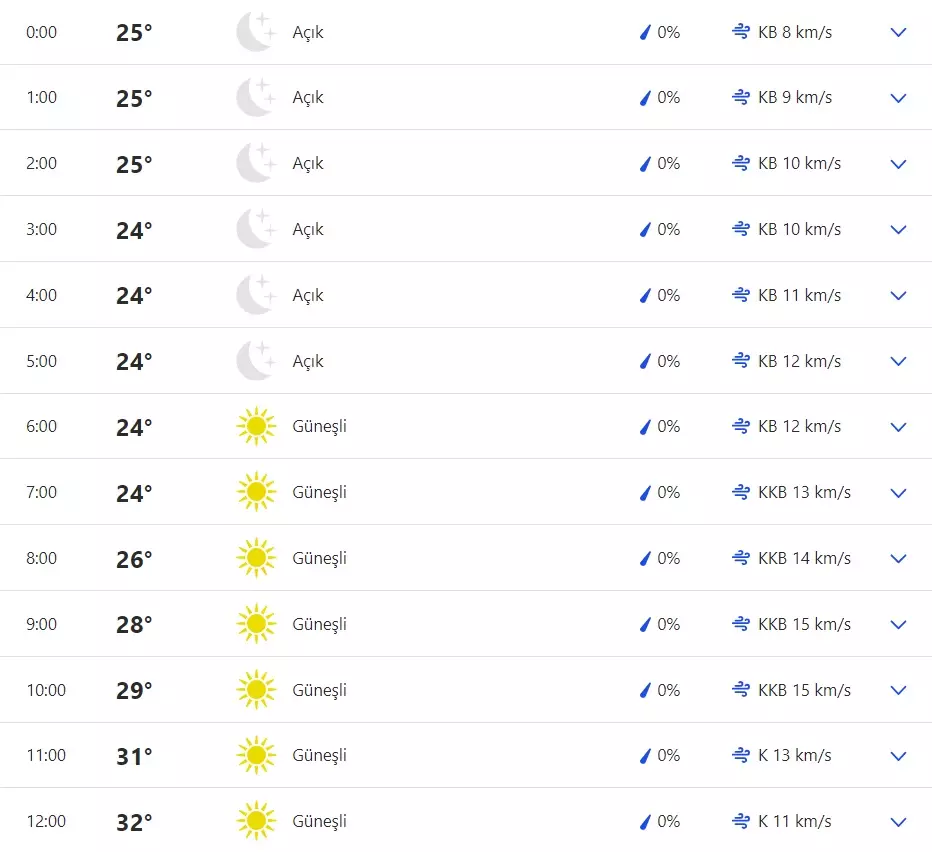The height and width of the screenshot is (852, 932).
Task: Expand the 12:00 hourly details
Action: [898, 822]
